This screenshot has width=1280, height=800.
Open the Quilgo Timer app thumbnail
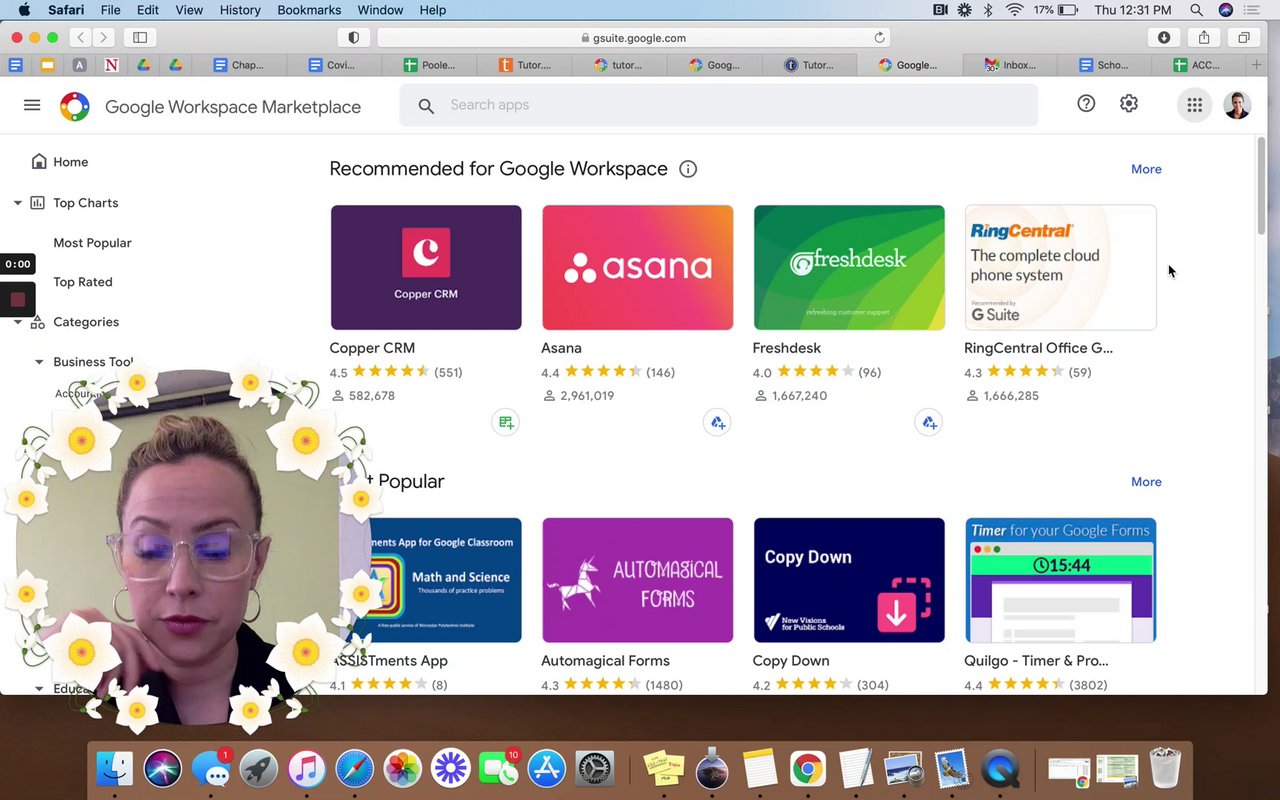pyautogui.click(x=1060, y=580)
